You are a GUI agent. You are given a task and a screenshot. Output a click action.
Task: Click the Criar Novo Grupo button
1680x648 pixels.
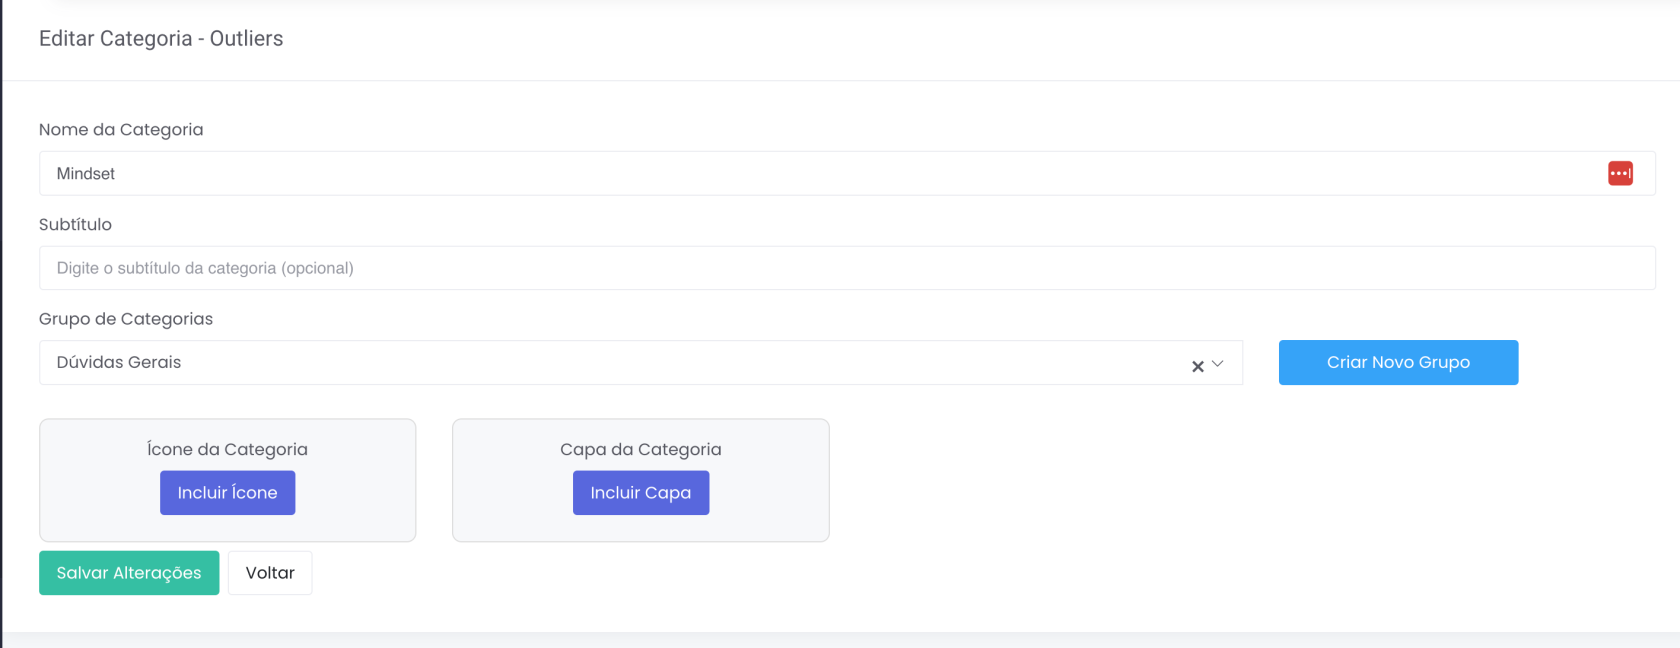point(1398,362)
